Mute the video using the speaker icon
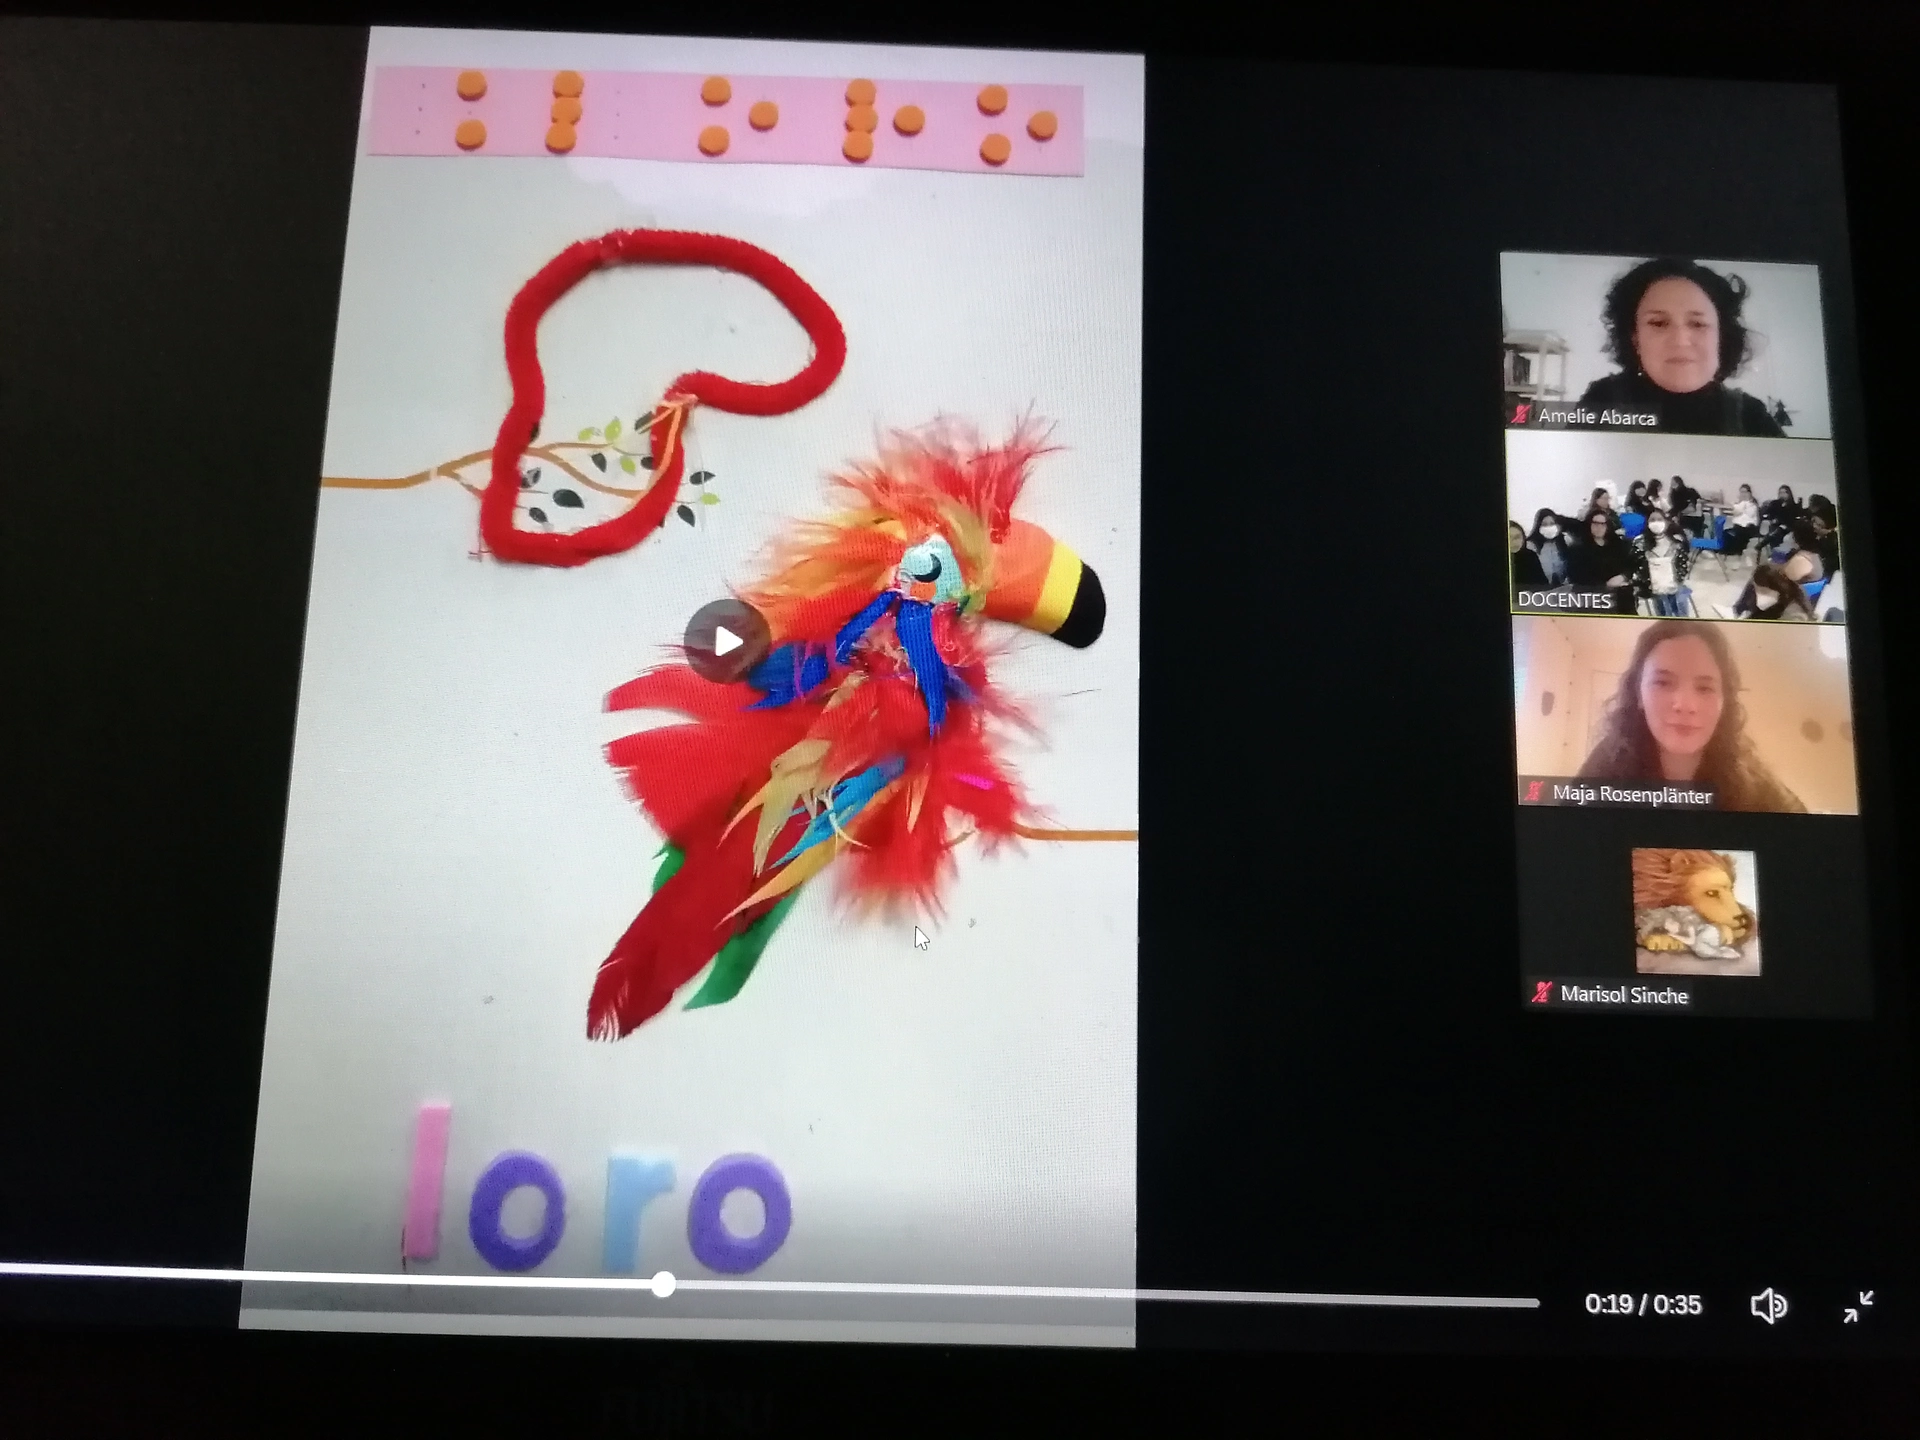Viewport: 1920px width, 1440px height. pos(1768,1305)
